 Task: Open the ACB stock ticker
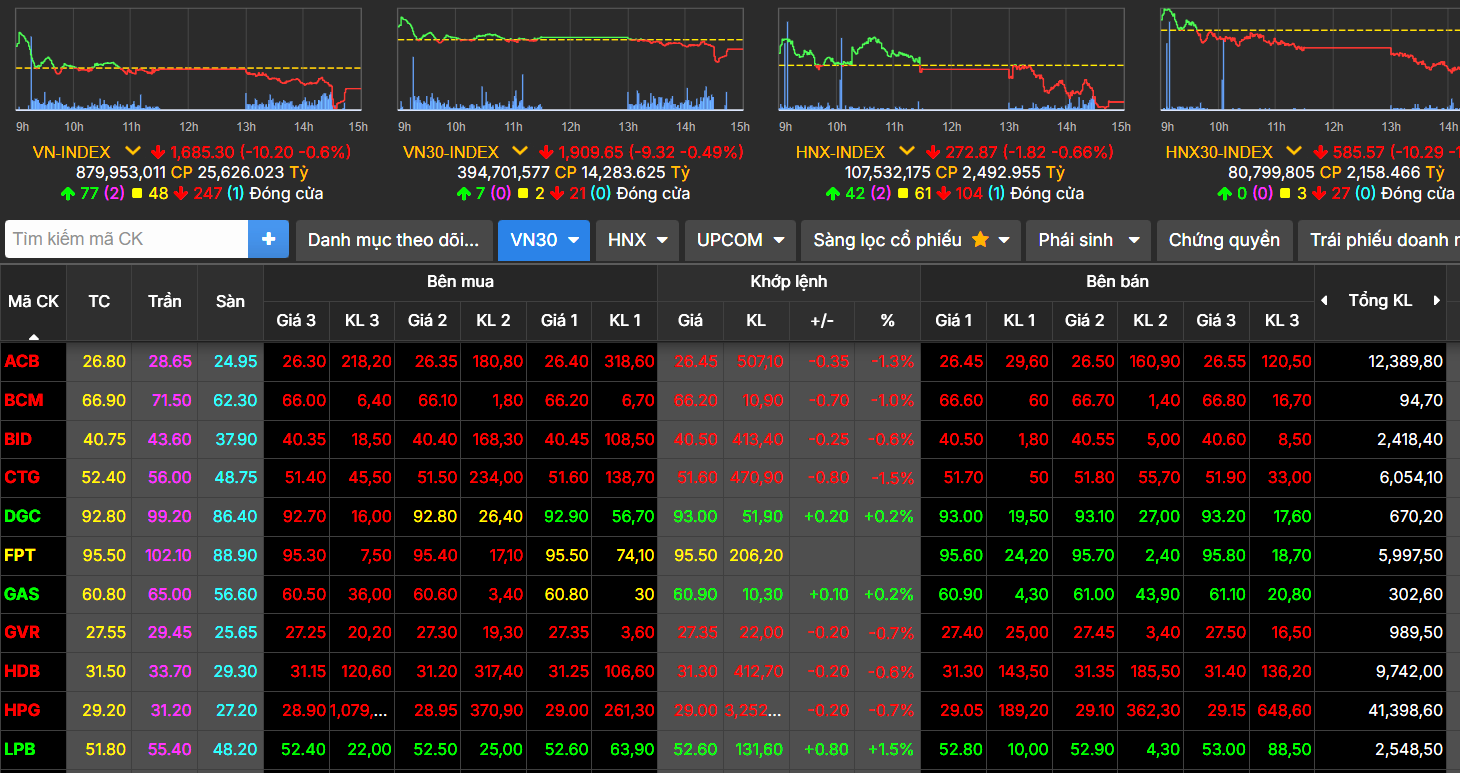pos(22,361)
